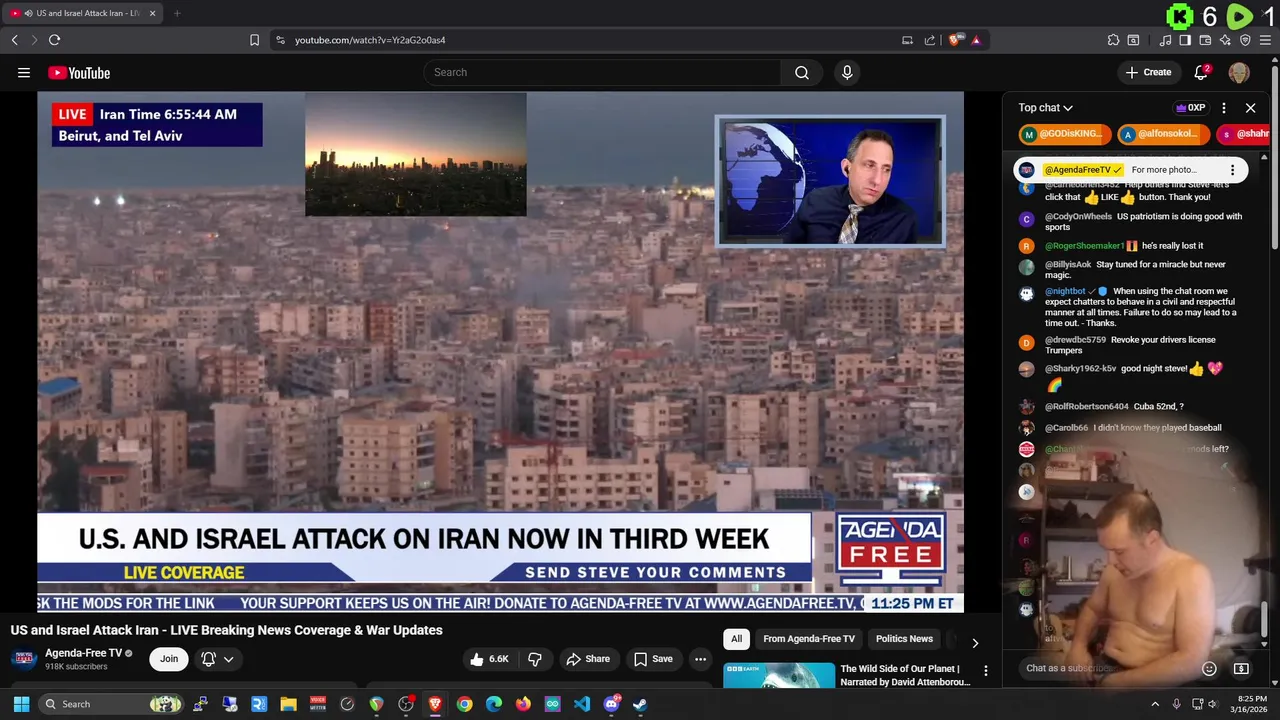Open live chat three-dot options menu
The image size is (1280, 720).
1224,108
